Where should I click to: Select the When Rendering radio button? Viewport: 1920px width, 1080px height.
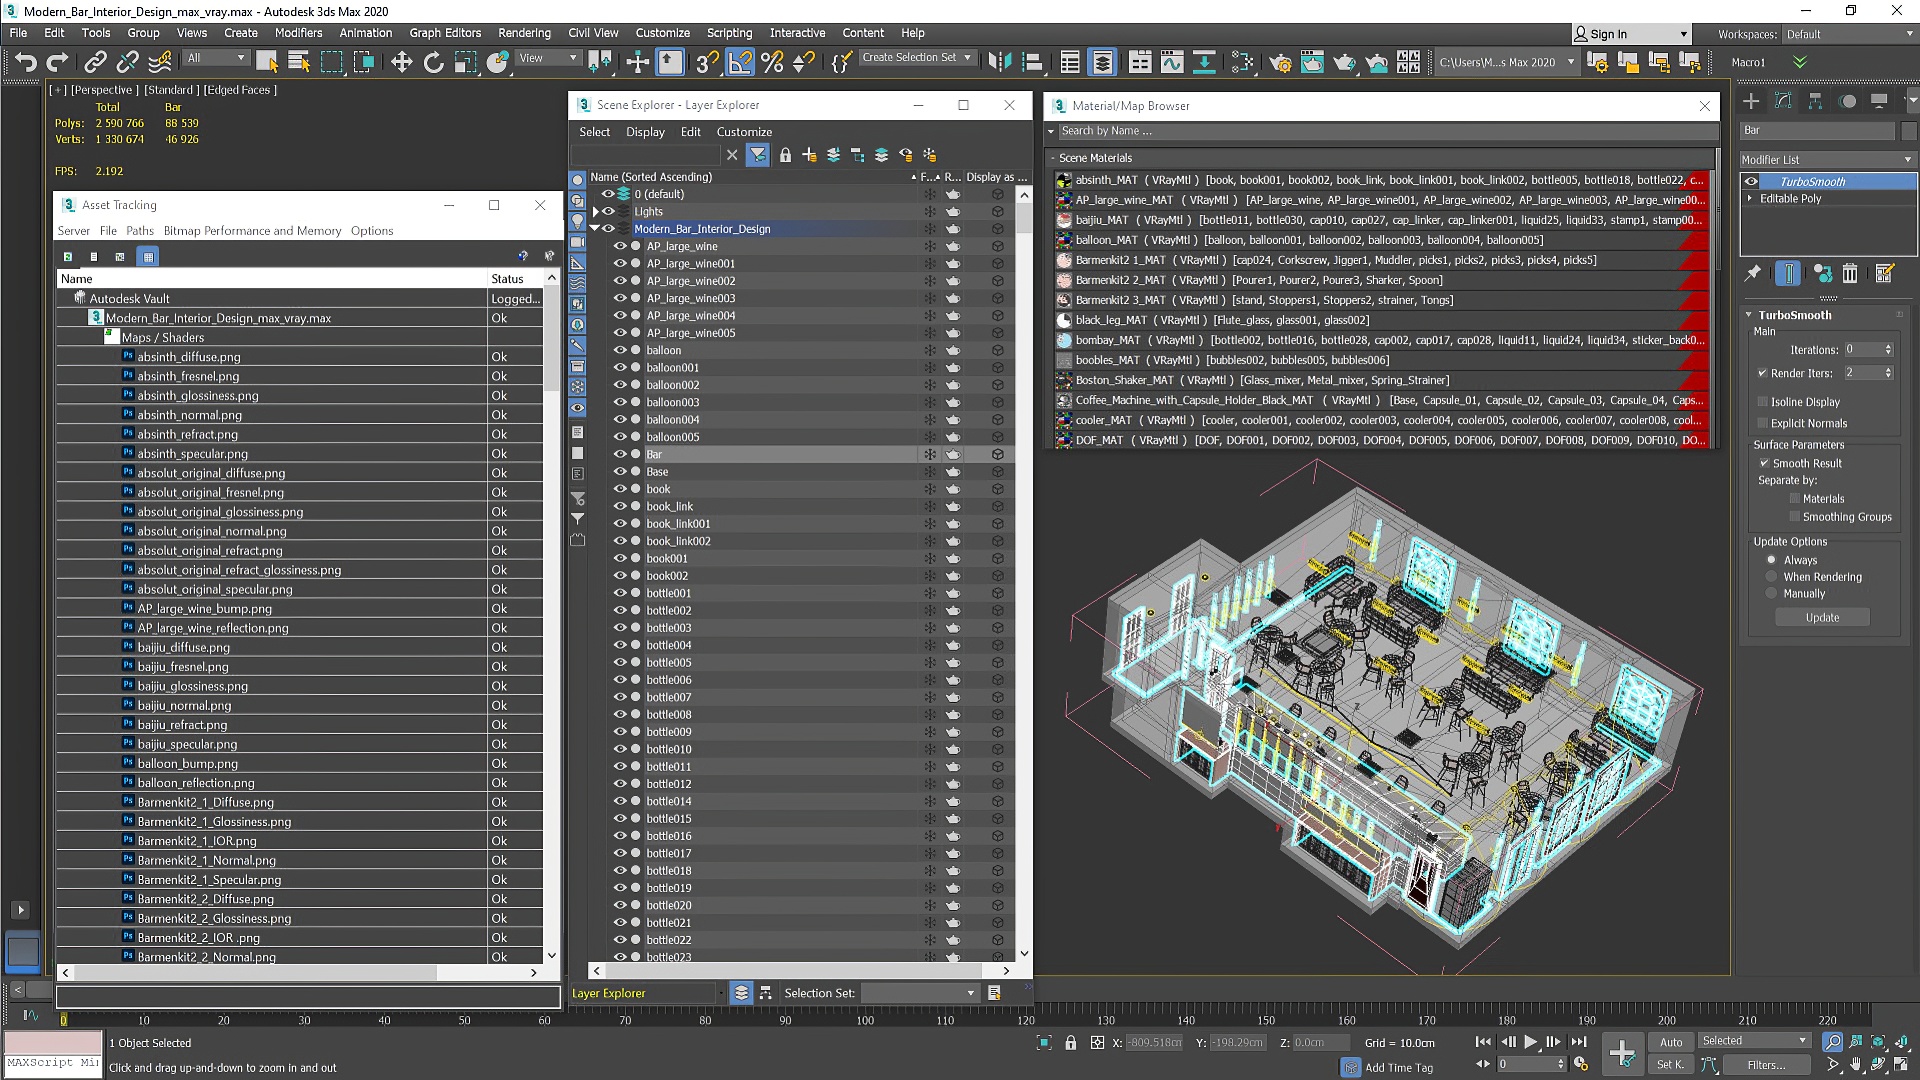(1772, 577)
